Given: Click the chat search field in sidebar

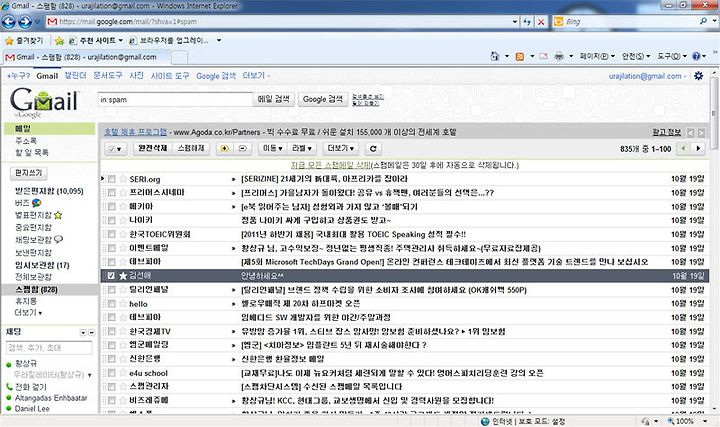Looking at the screenshot, I should pos(49,348).
